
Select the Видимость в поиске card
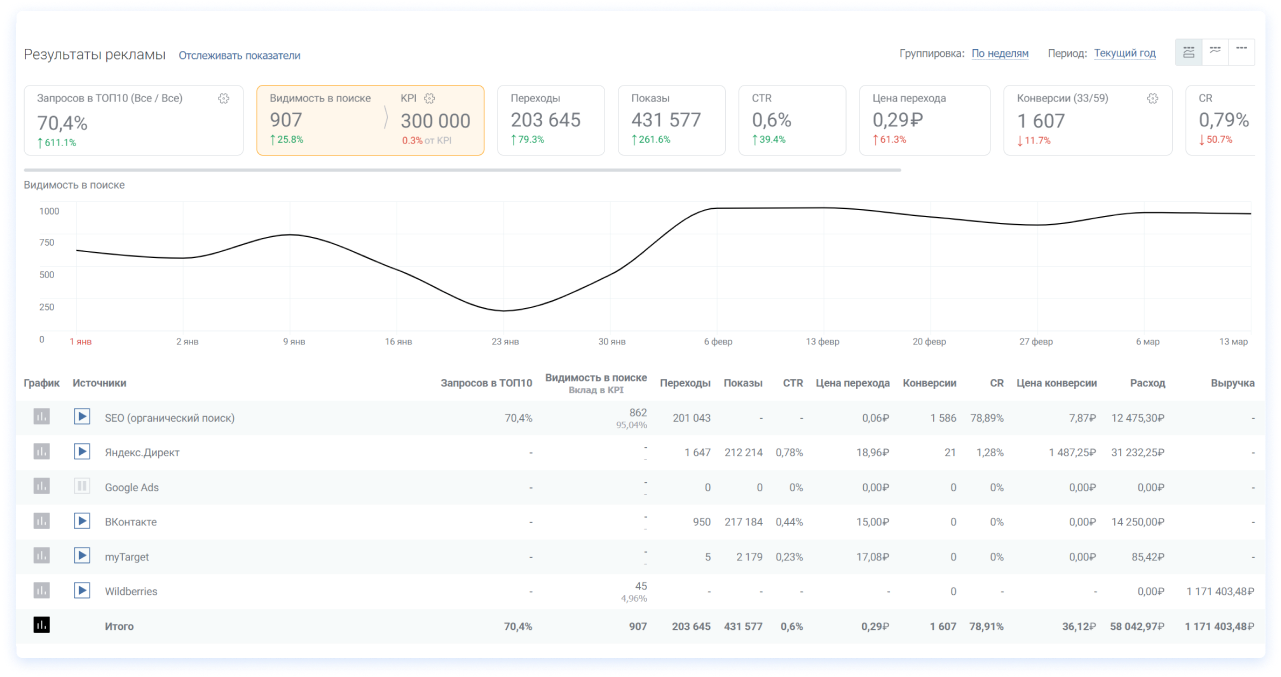370,120
